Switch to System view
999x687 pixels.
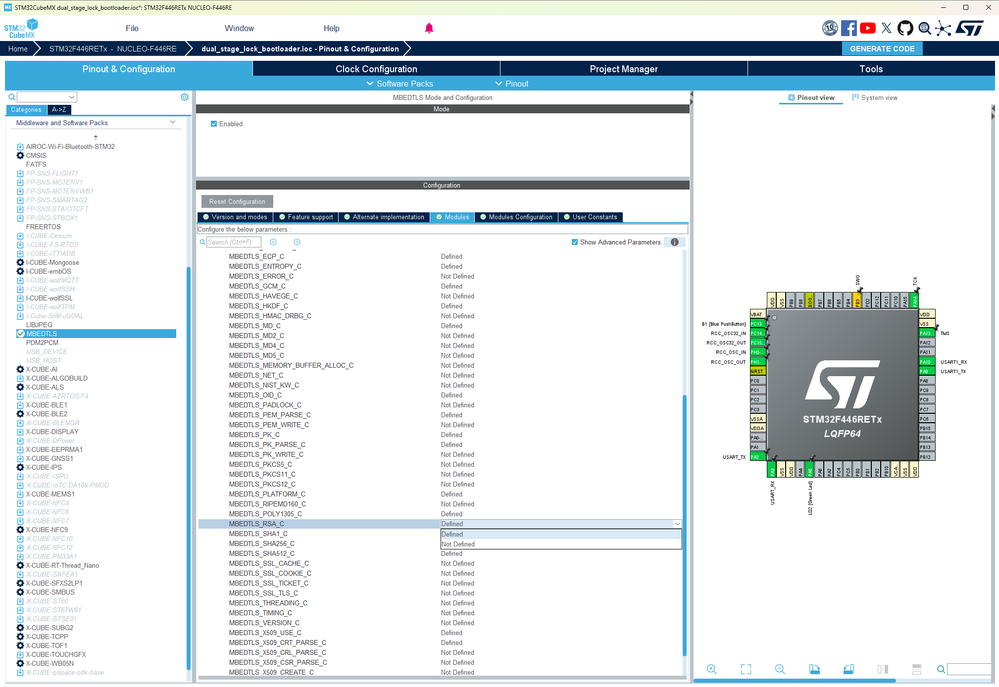coord(875,98)
